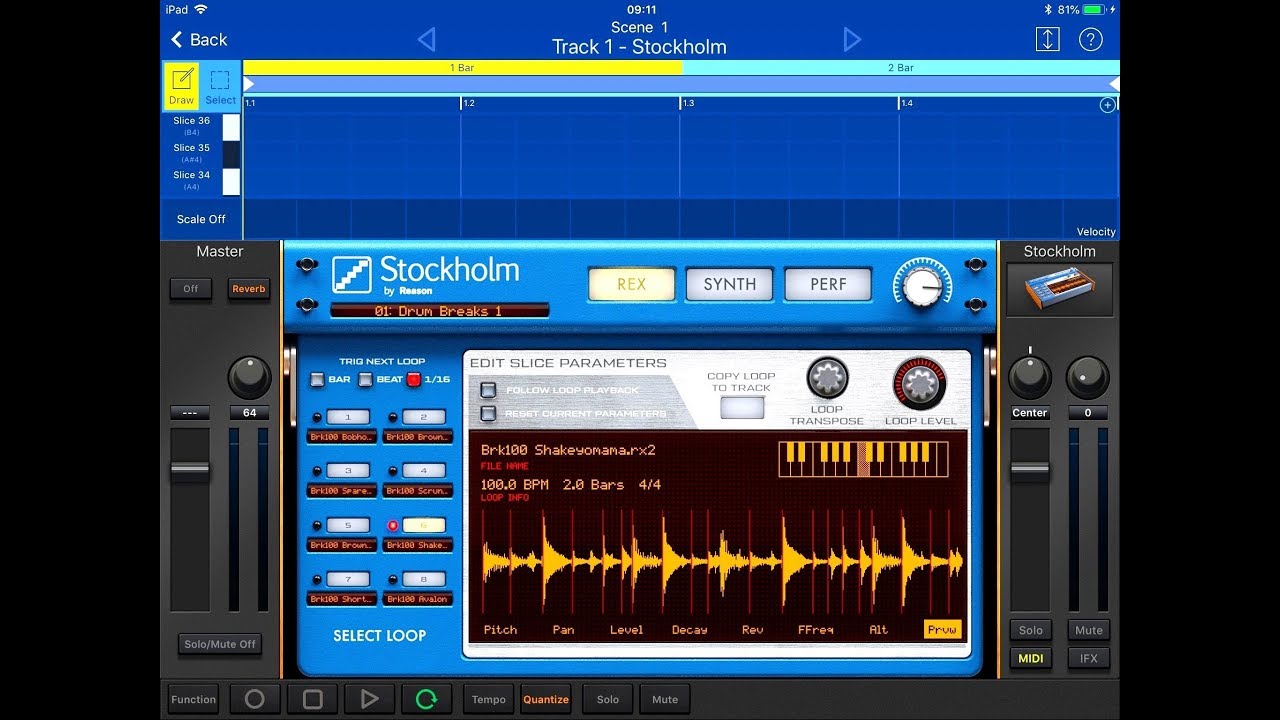Viewport: 1280px width, 720px height.
Task: Toggle the Master Reverb button
Action: 249,289
